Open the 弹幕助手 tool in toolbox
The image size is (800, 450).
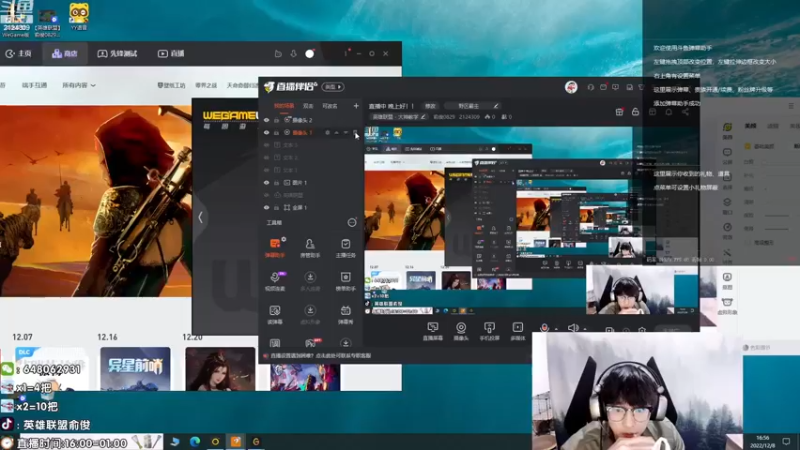pyautogui.click(x=274, y=247)
